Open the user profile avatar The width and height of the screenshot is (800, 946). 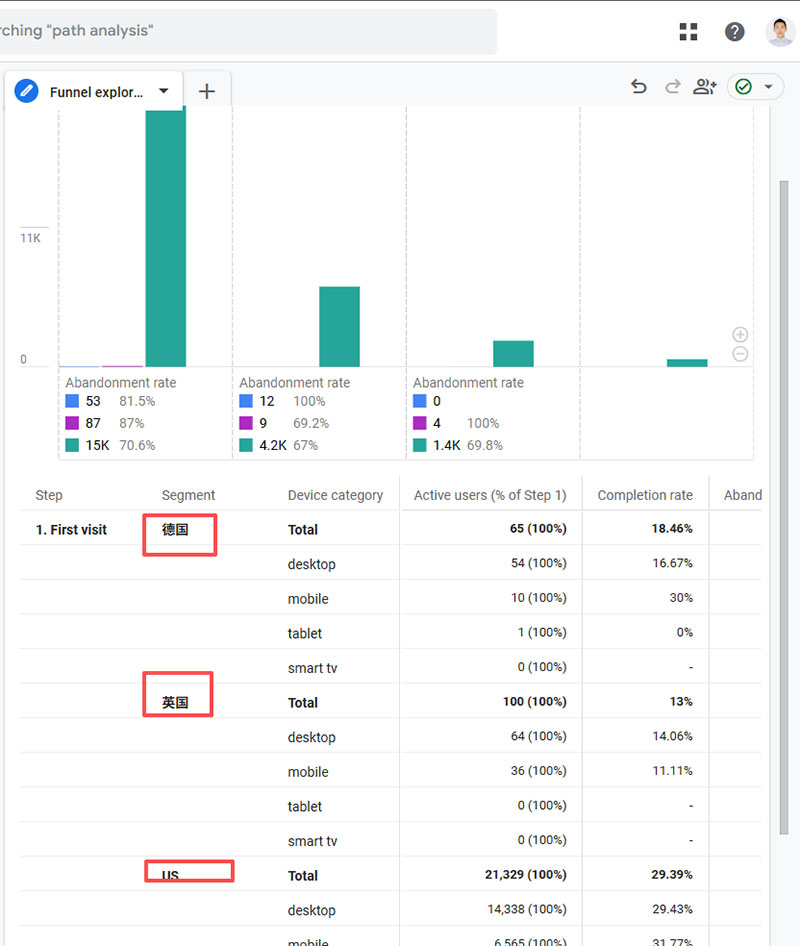780,32
